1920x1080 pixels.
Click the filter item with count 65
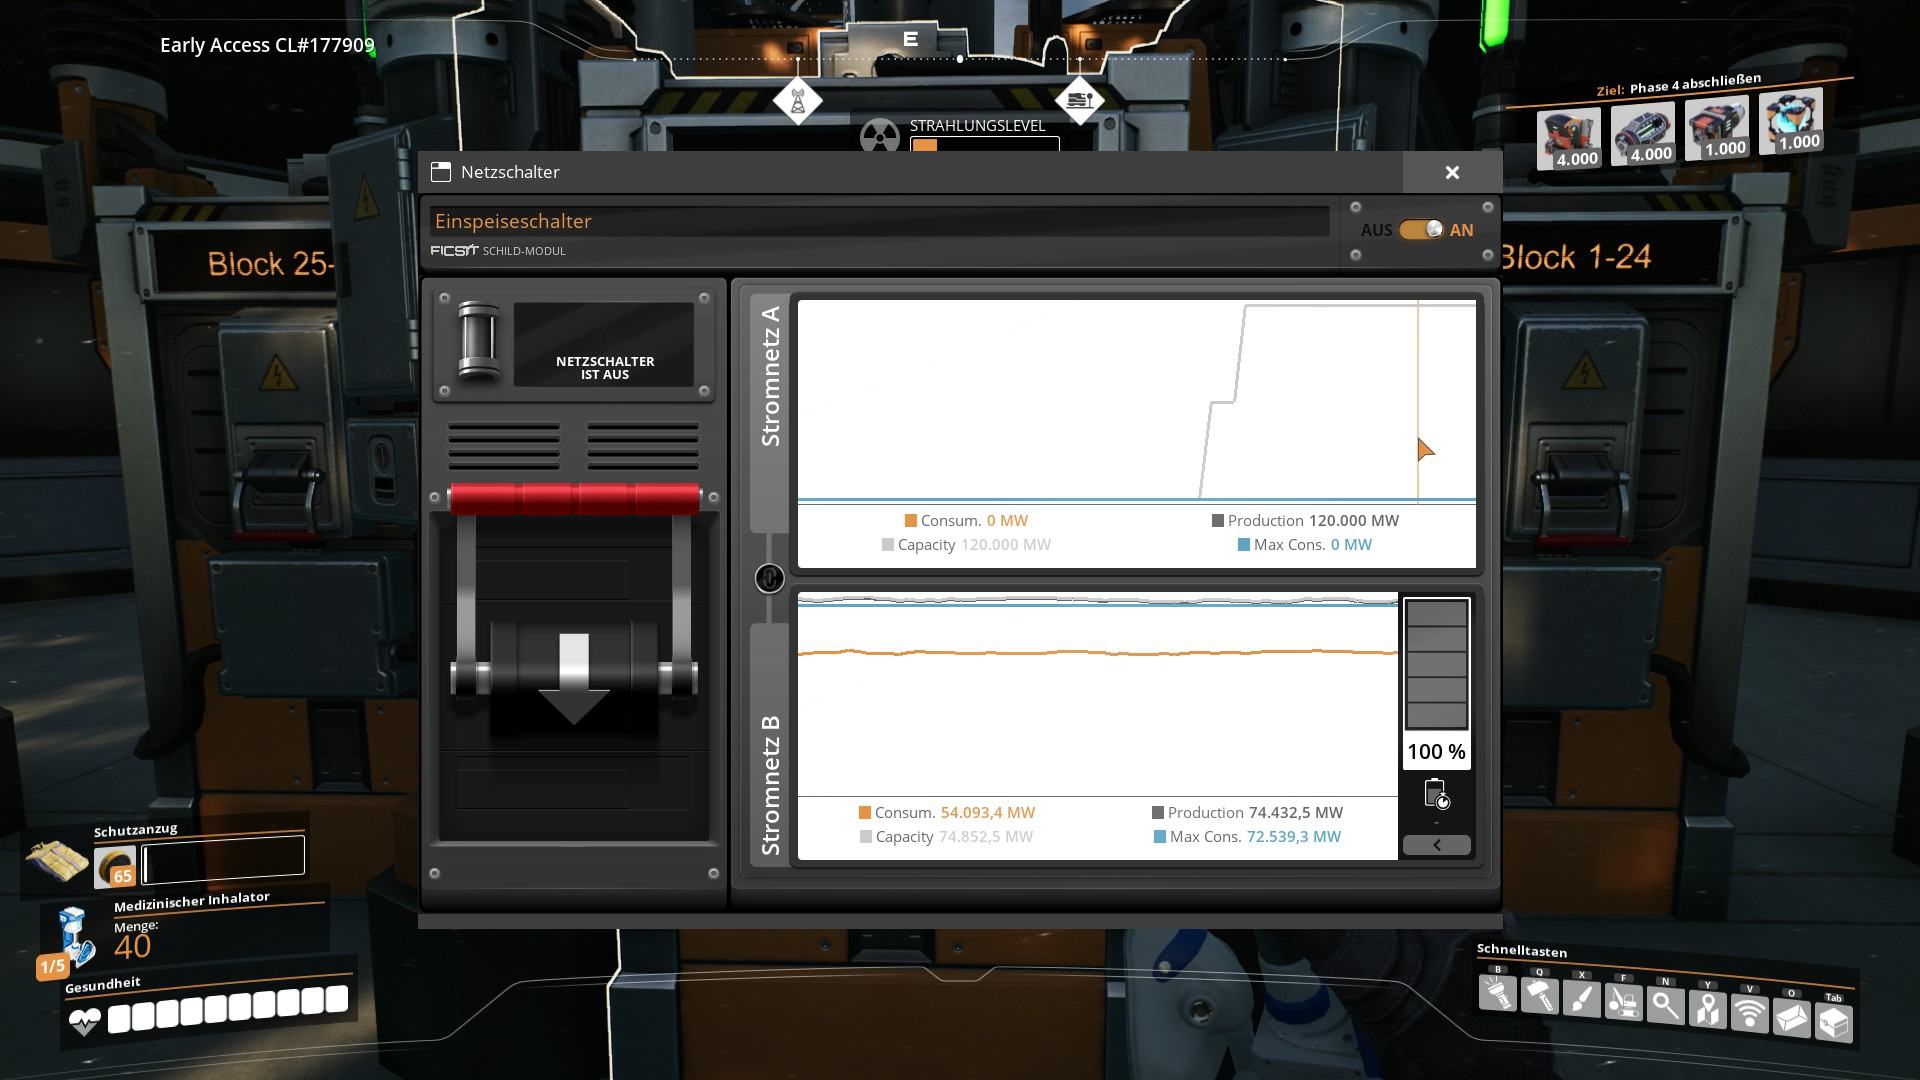[115, 866]
